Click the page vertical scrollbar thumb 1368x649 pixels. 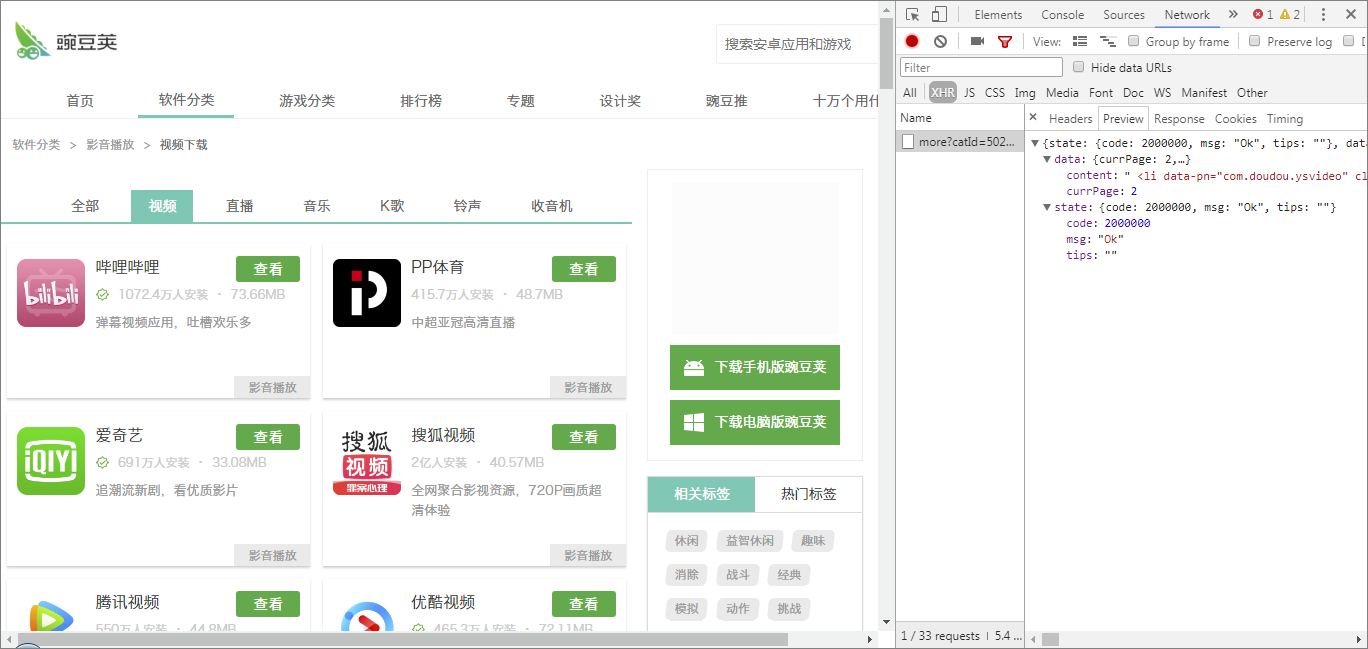pos(886,55)
